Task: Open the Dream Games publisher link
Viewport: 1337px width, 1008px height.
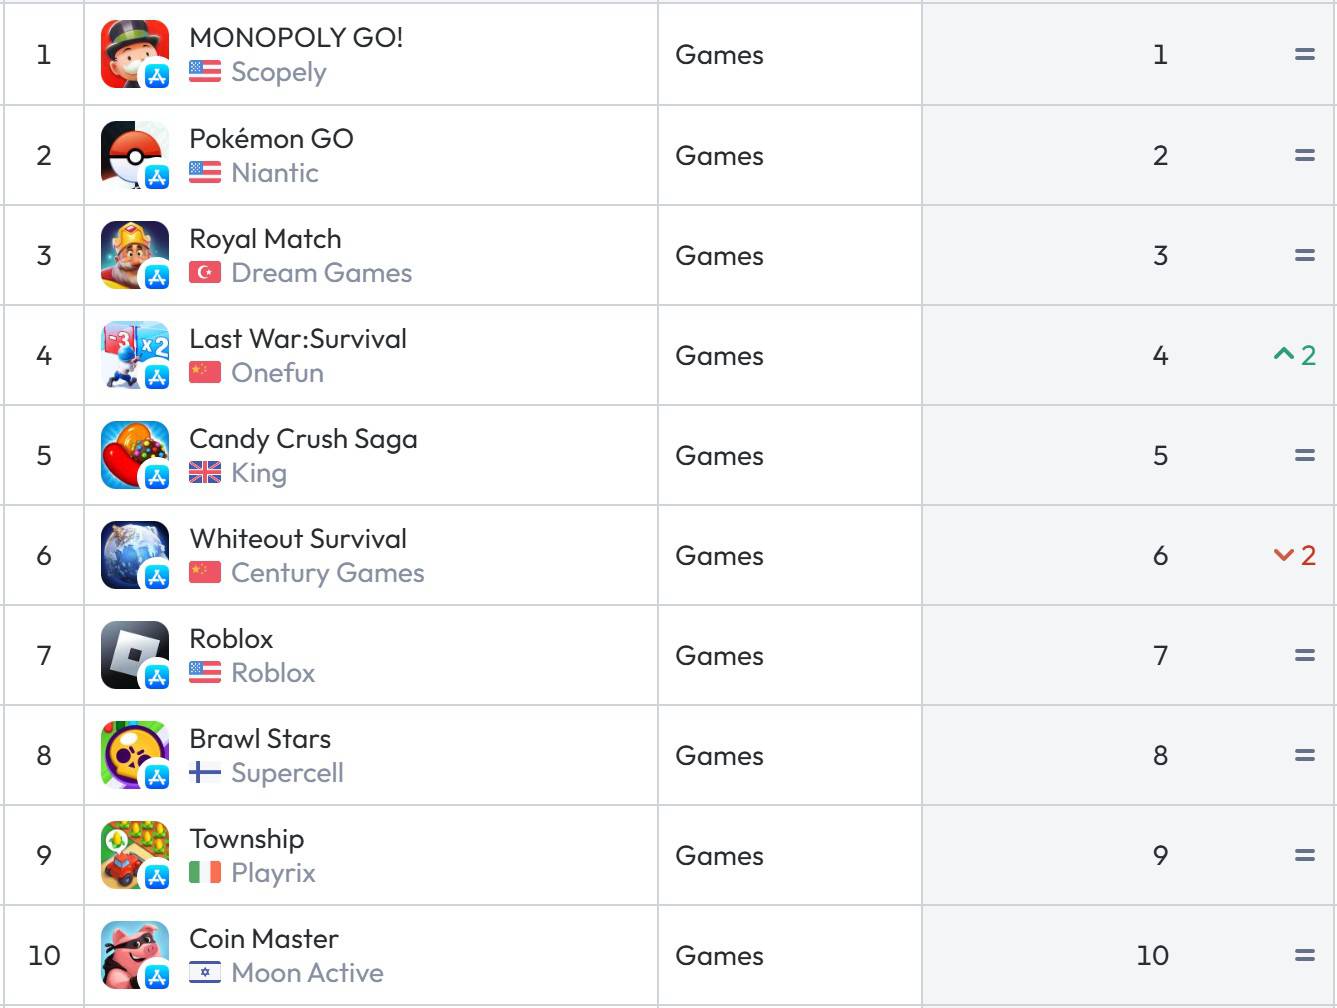Action: (x=321, y=272)
